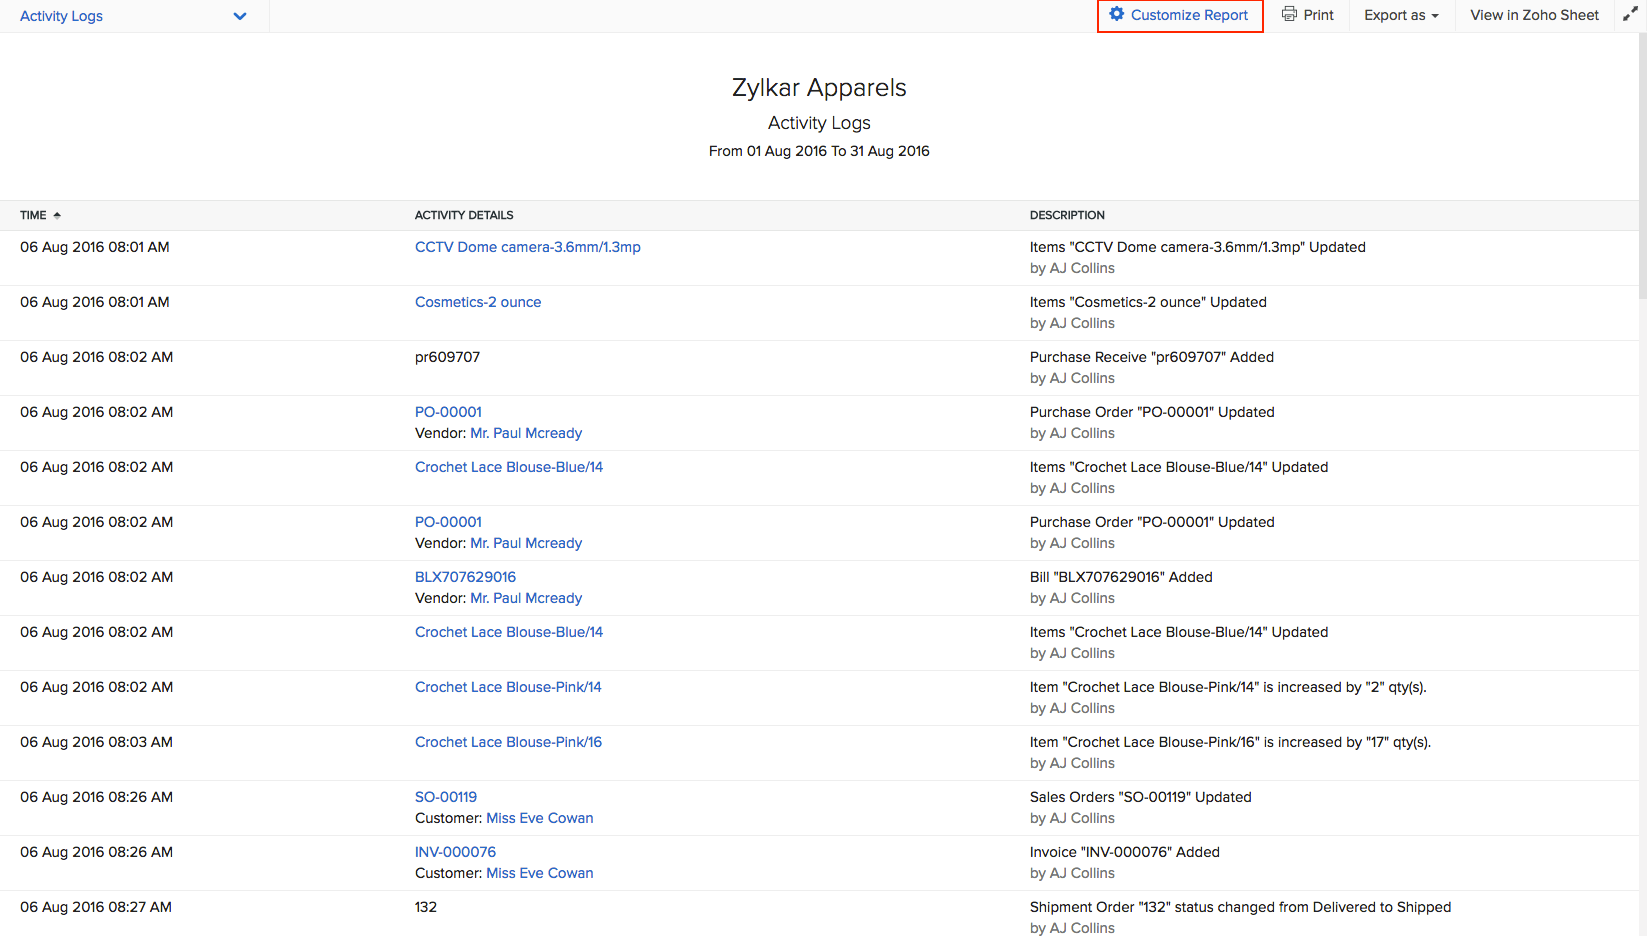Image resolution: width=1647 pixels, height=936 pixels.
Task: Select View in Zoho Sheet
Action: click(x=1533, y=15)
